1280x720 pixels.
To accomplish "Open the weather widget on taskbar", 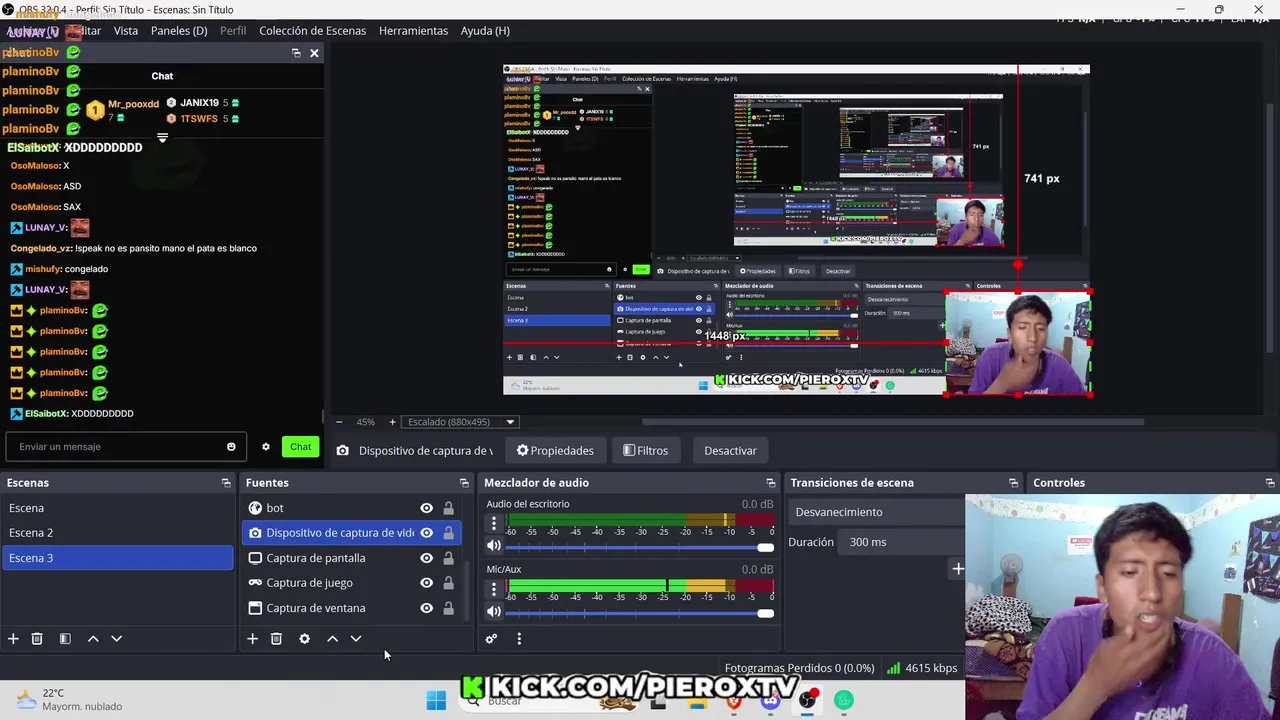I will [70, 699].
